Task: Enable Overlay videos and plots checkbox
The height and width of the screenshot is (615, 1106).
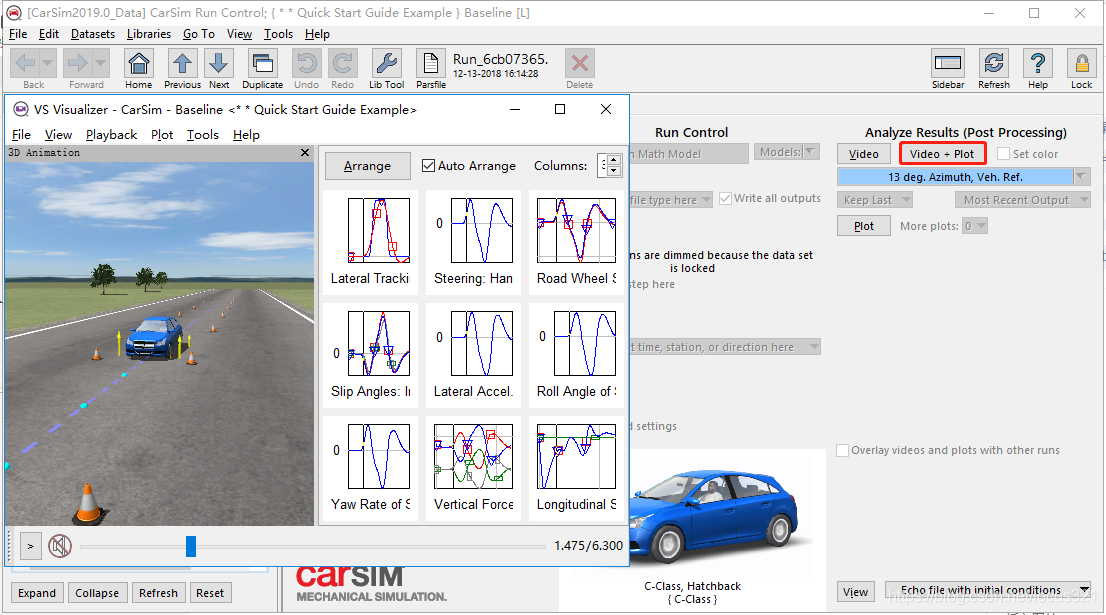Action: click(842, 450)
